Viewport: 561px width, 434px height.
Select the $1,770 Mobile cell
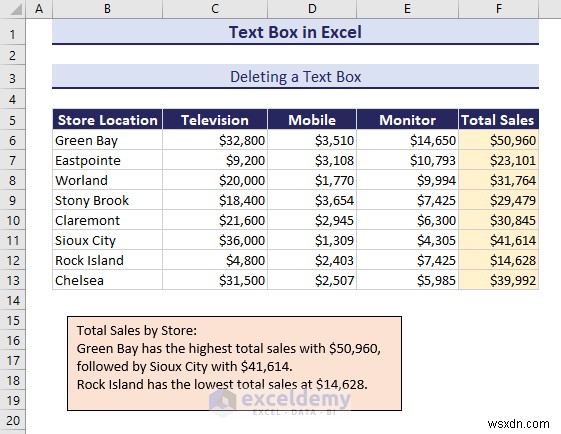click(312, 180)
